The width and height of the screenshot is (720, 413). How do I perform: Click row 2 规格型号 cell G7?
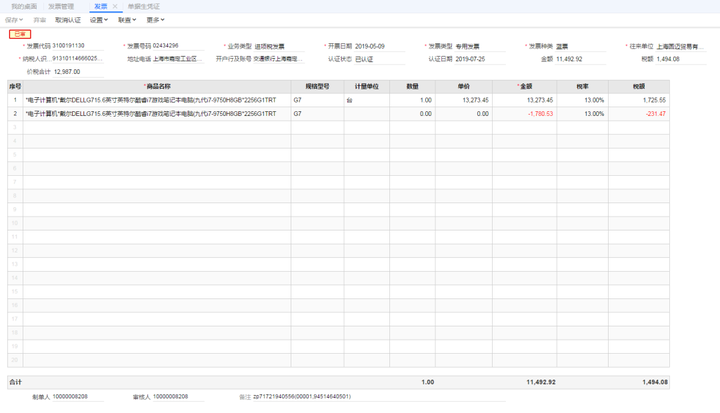pos(317,114)
